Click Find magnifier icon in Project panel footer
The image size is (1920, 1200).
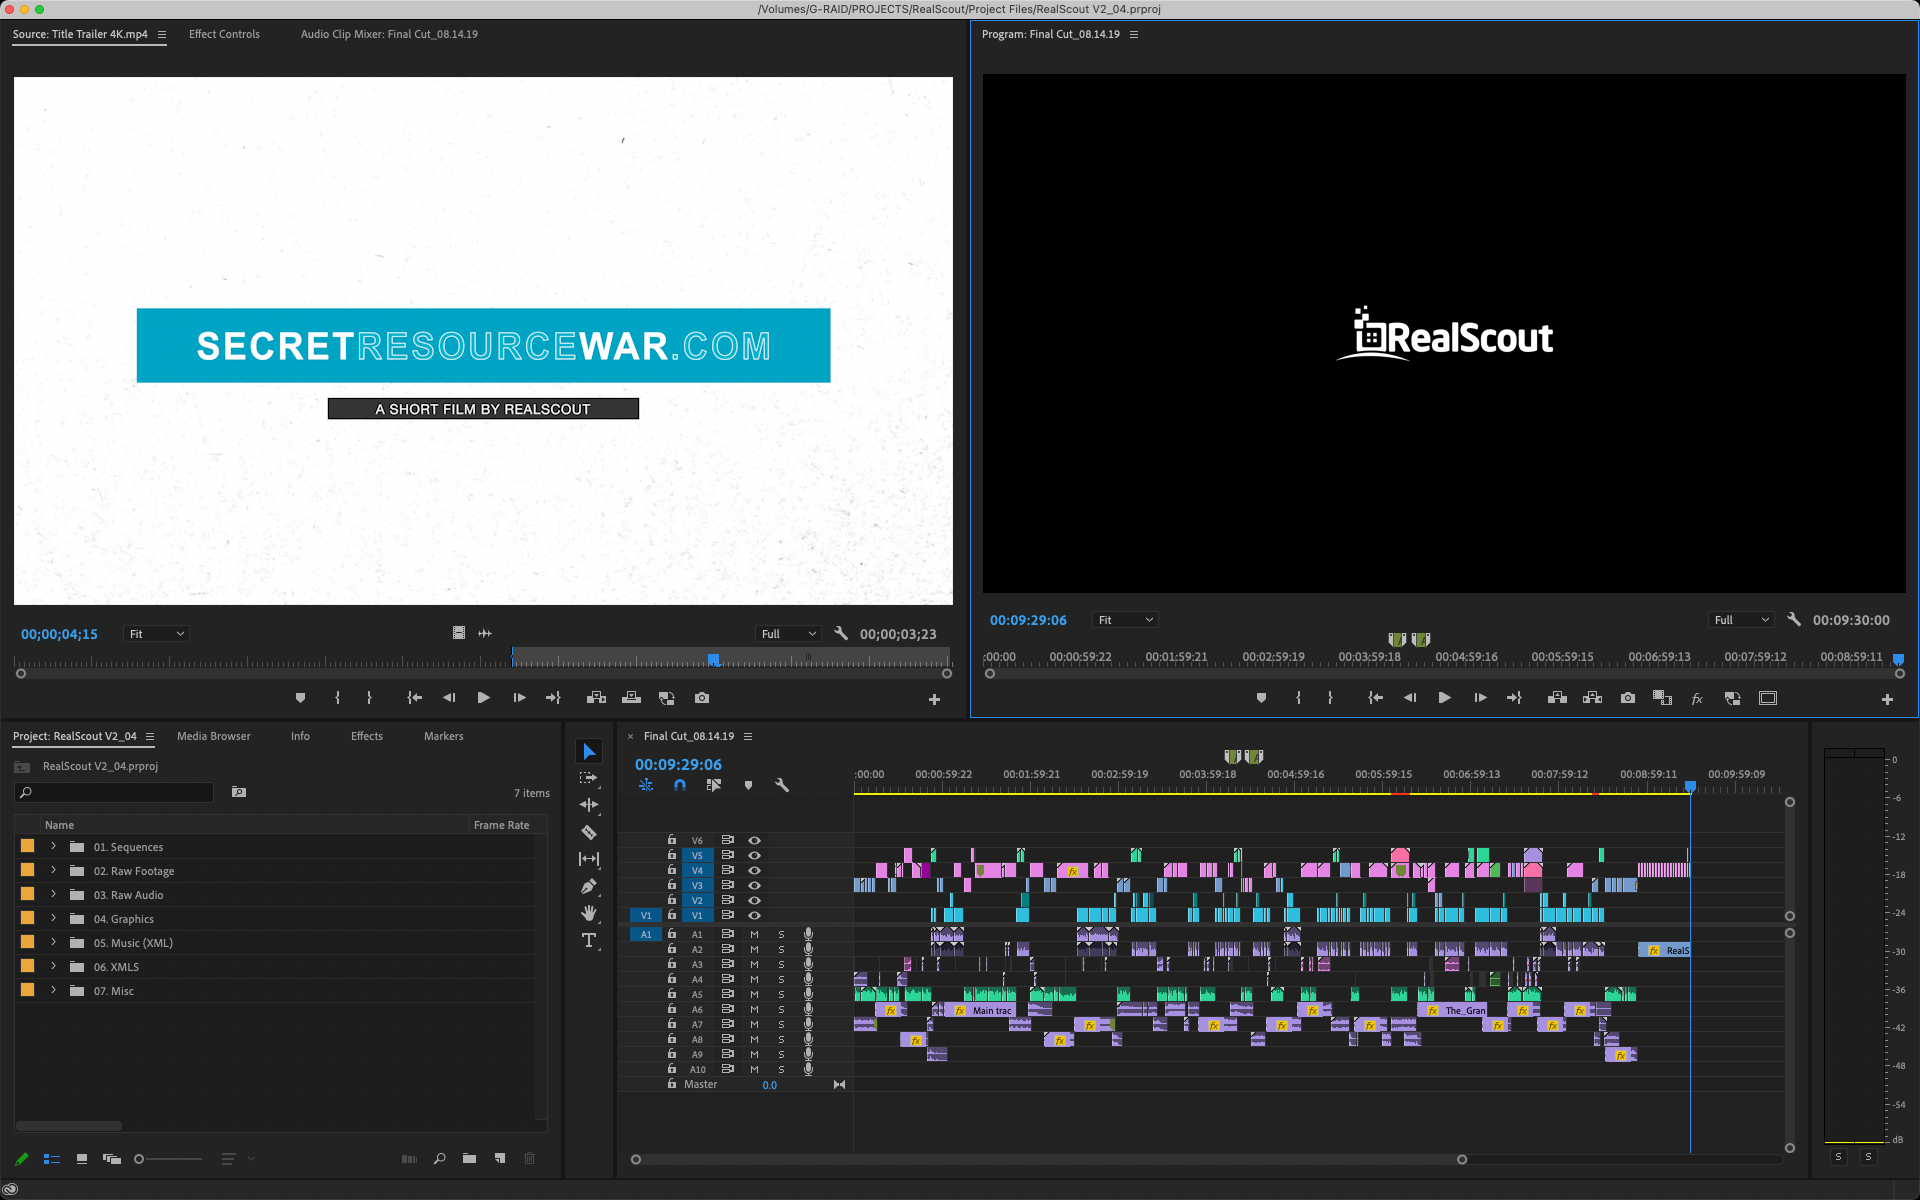(439, 1159)
